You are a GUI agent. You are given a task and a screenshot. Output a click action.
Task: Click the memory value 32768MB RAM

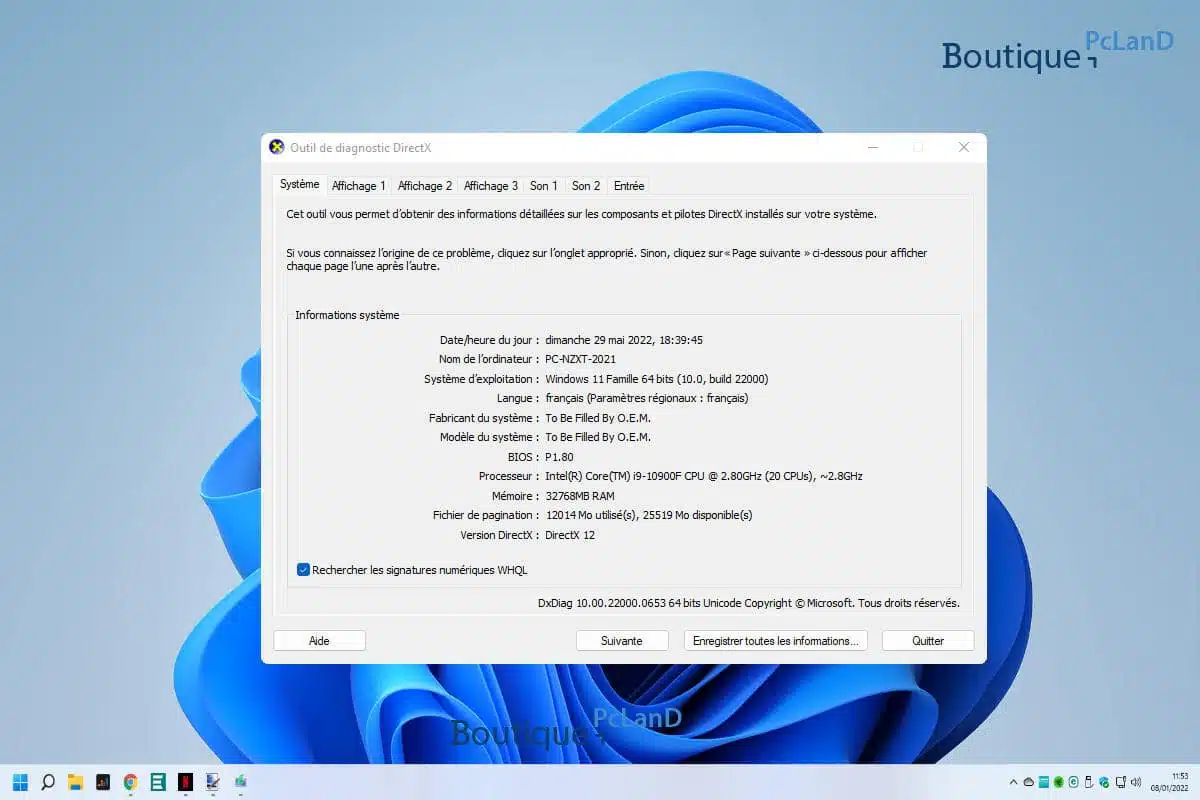point(580,496)
